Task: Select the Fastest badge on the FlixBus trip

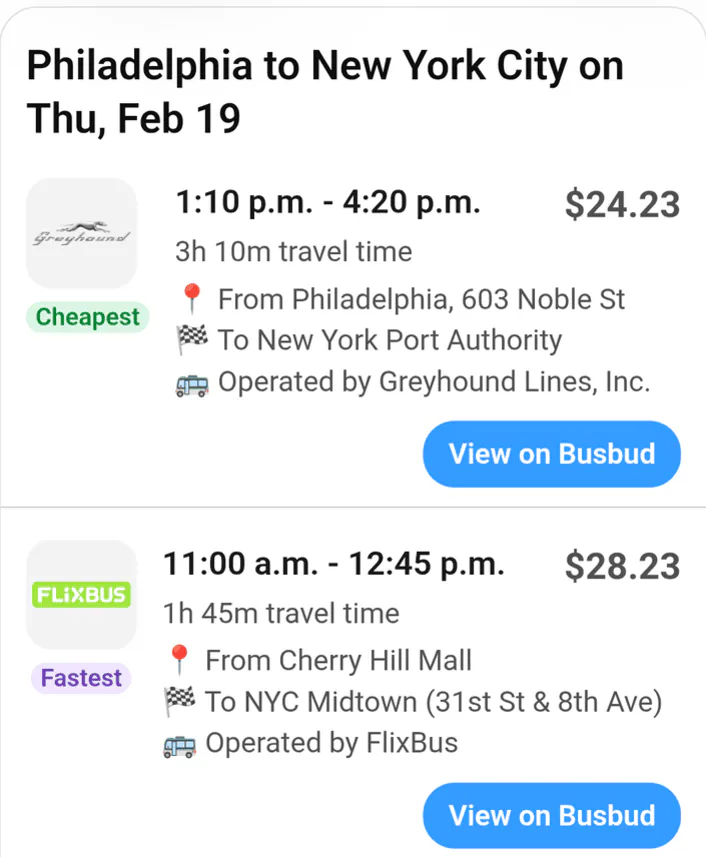Action: point(80,678)
